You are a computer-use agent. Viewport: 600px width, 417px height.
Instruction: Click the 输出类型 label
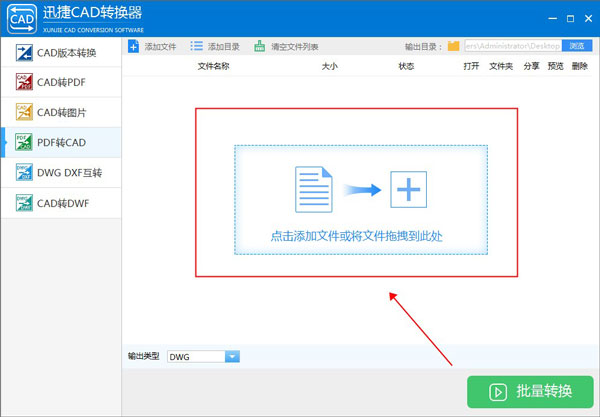[x=143, y=356]
